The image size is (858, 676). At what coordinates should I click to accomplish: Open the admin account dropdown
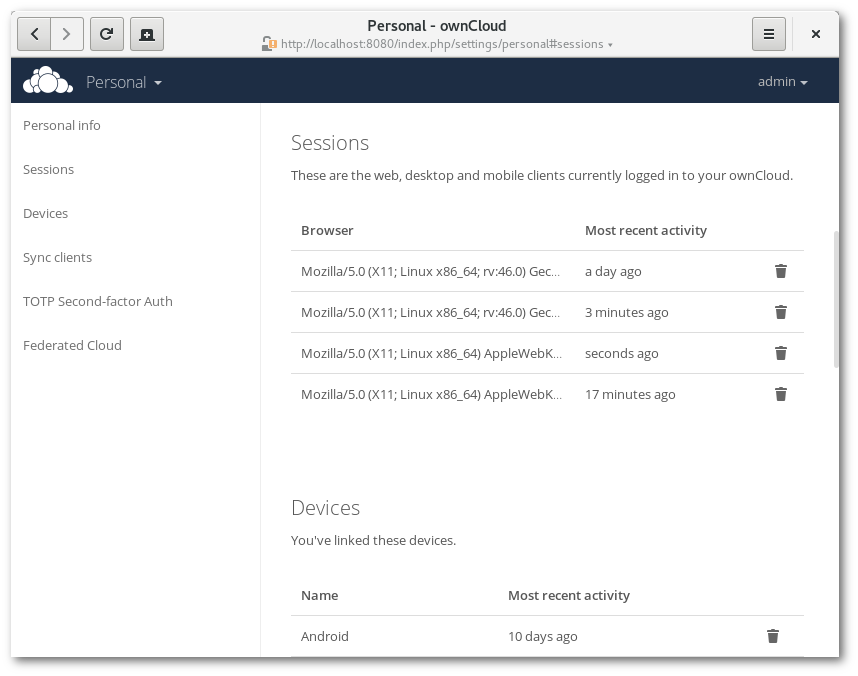pos(783,81)
